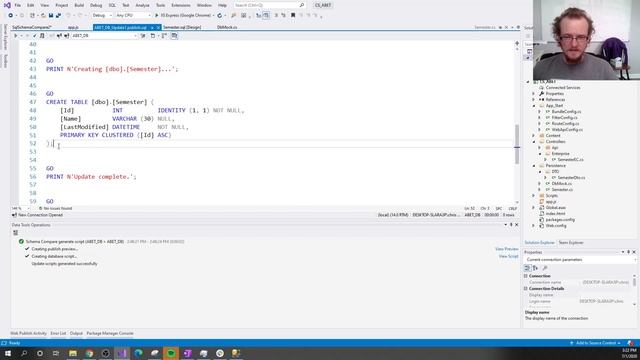Expand the Properties node in Solution Explorer
The image size is (640, 360).
(533, 94)
